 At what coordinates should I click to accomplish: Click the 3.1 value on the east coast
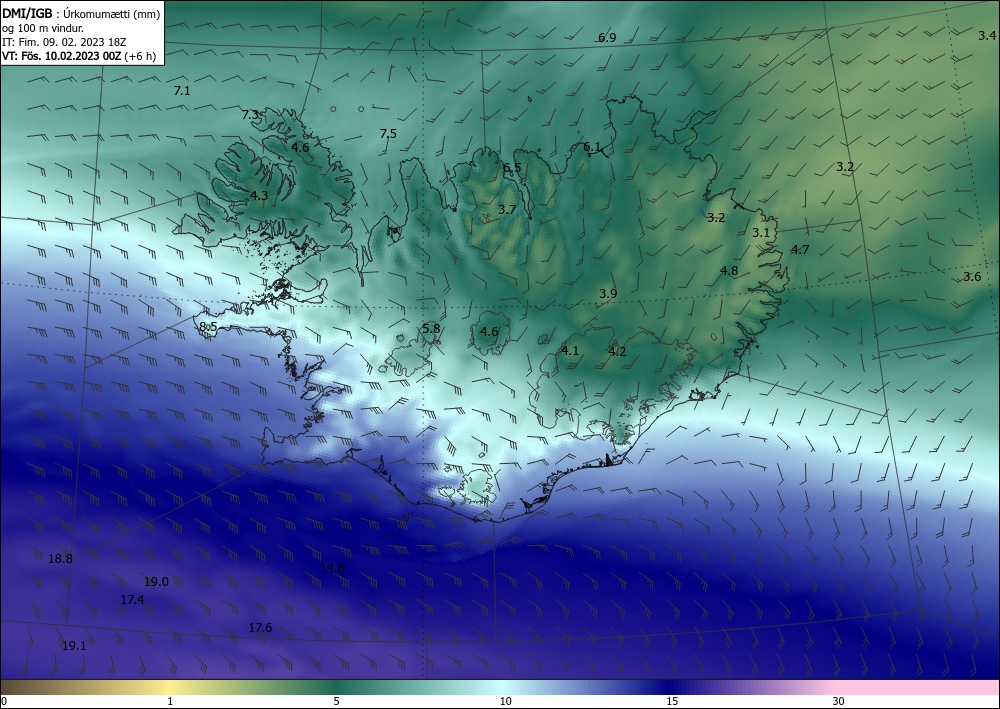[761, 233]
